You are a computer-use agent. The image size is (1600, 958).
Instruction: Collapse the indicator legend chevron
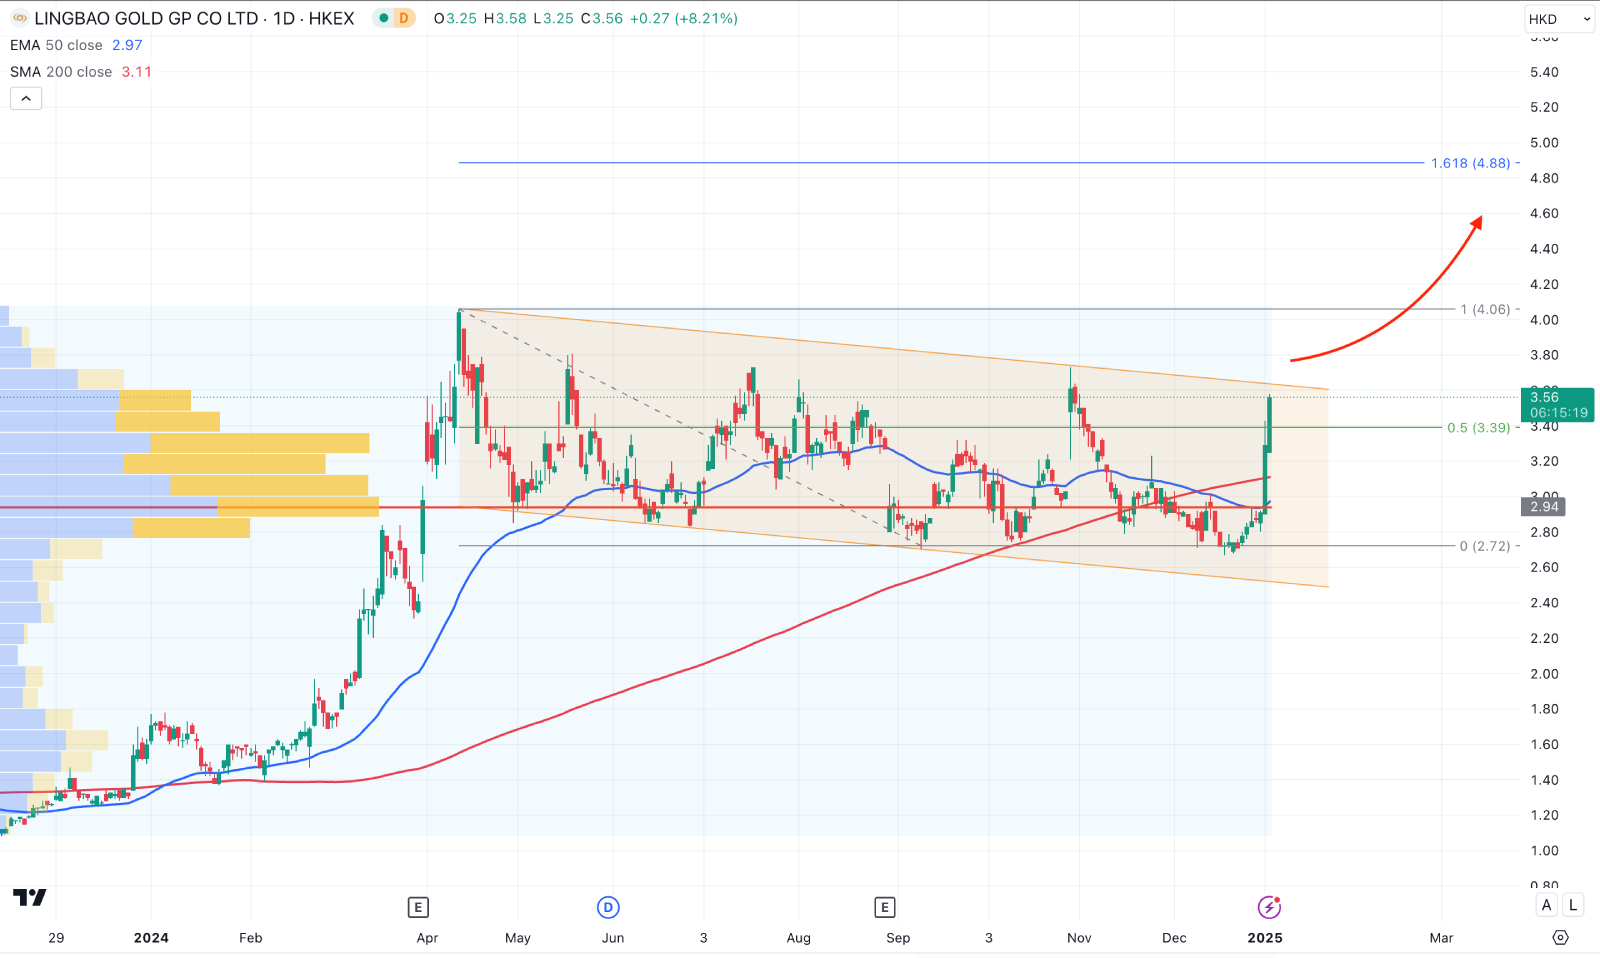(26, 98)
